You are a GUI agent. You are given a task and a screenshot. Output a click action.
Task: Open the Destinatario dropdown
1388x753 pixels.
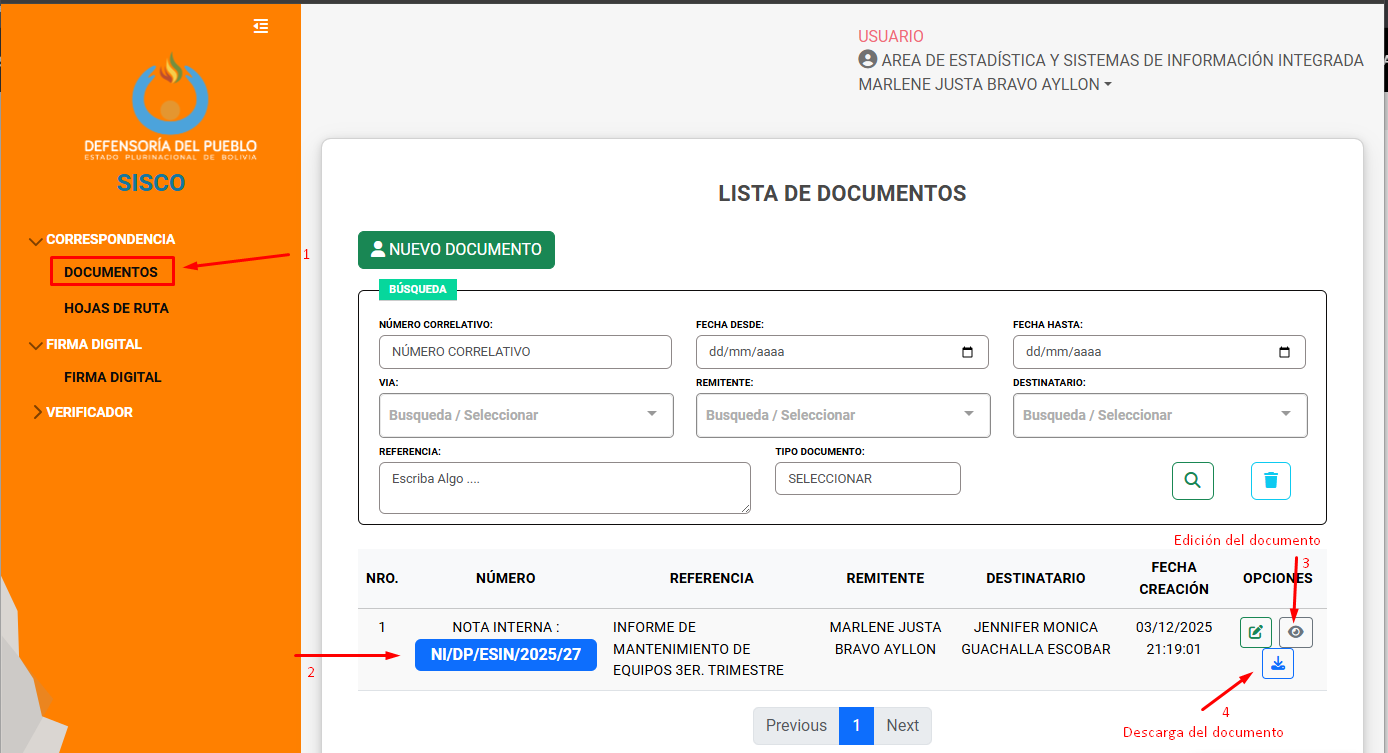point(1160,415)
